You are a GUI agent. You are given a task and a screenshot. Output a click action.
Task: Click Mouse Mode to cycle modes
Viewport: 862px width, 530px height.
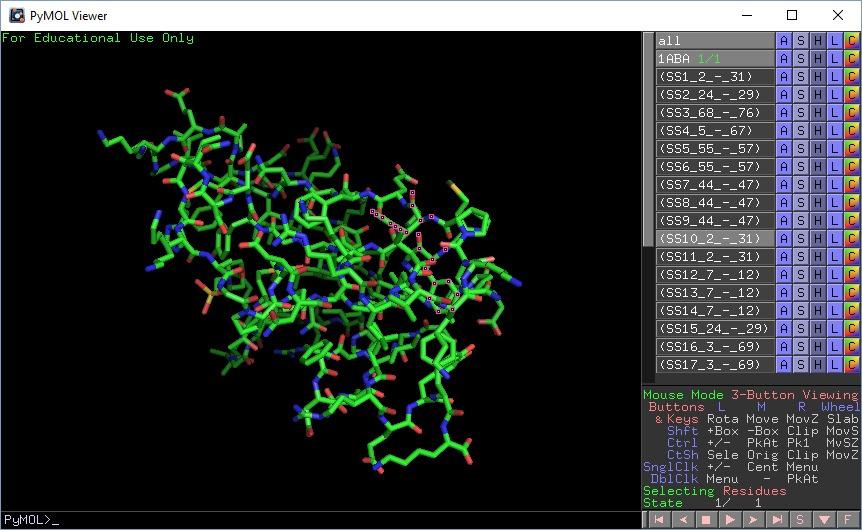(751, 395)
